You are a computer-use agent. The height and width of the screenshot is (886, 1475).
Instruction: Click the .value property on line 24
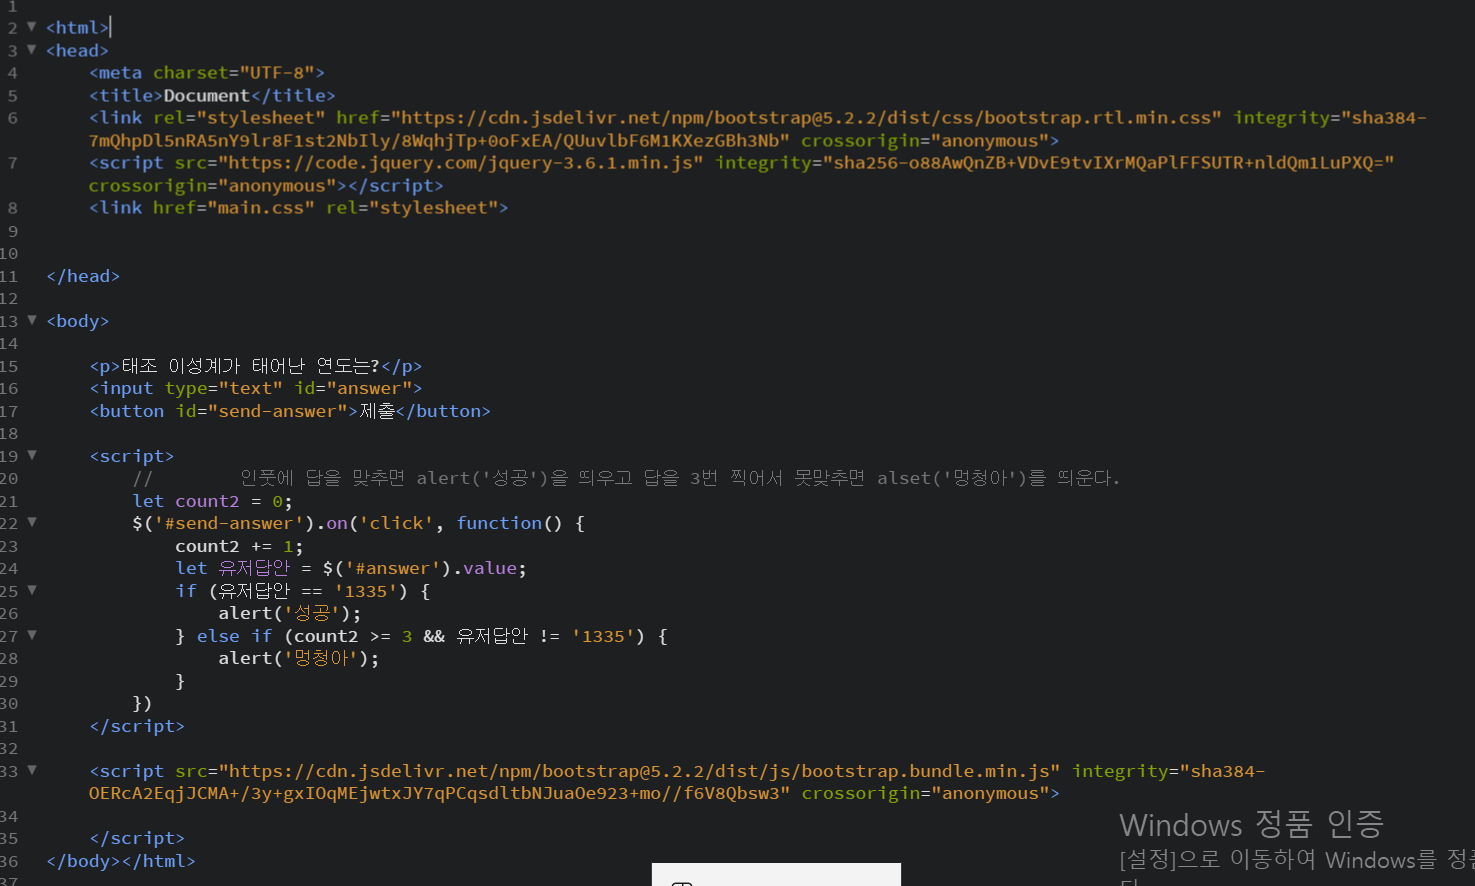[485, 568]
